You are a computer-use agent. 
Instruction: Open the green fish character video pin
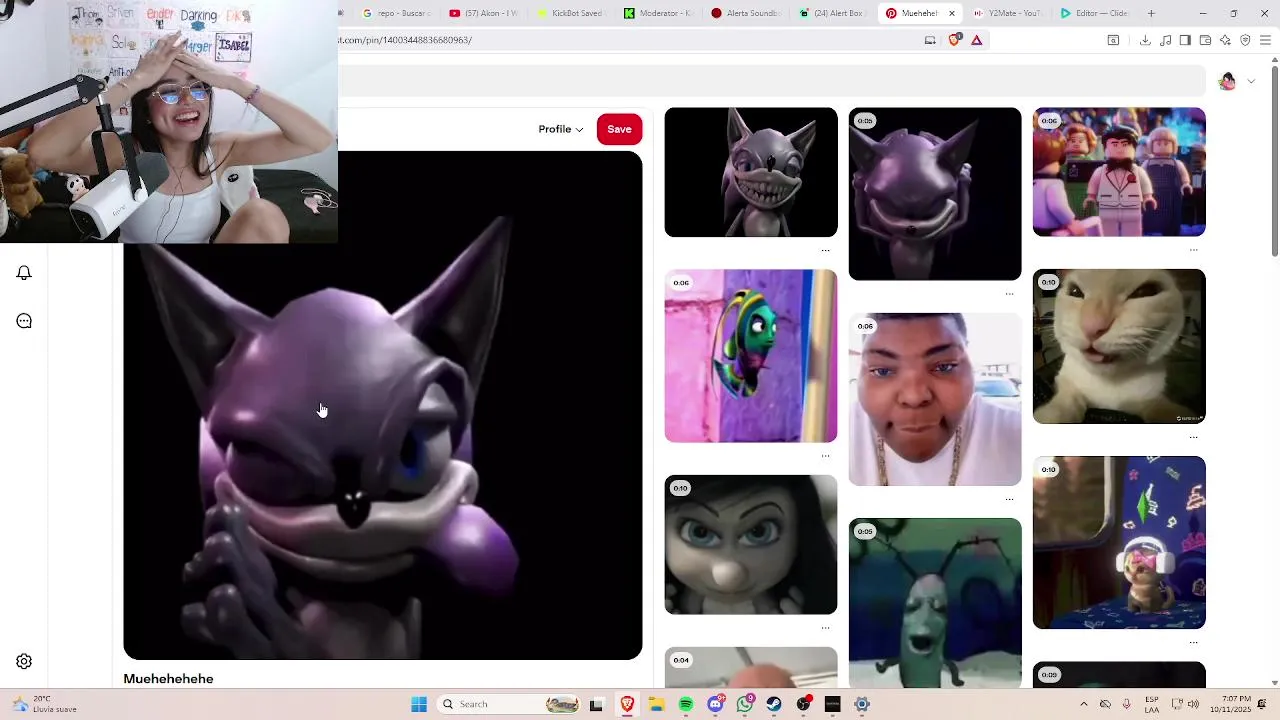click(751, 356)
